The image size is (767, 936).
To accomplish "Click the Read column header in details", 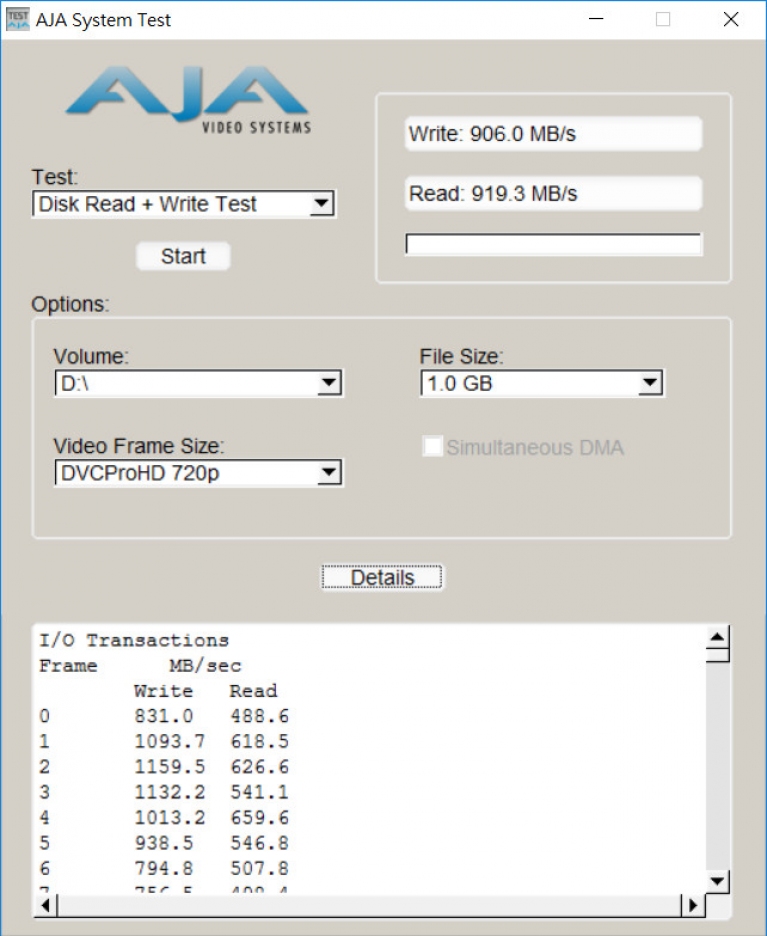I will [254, 691].
